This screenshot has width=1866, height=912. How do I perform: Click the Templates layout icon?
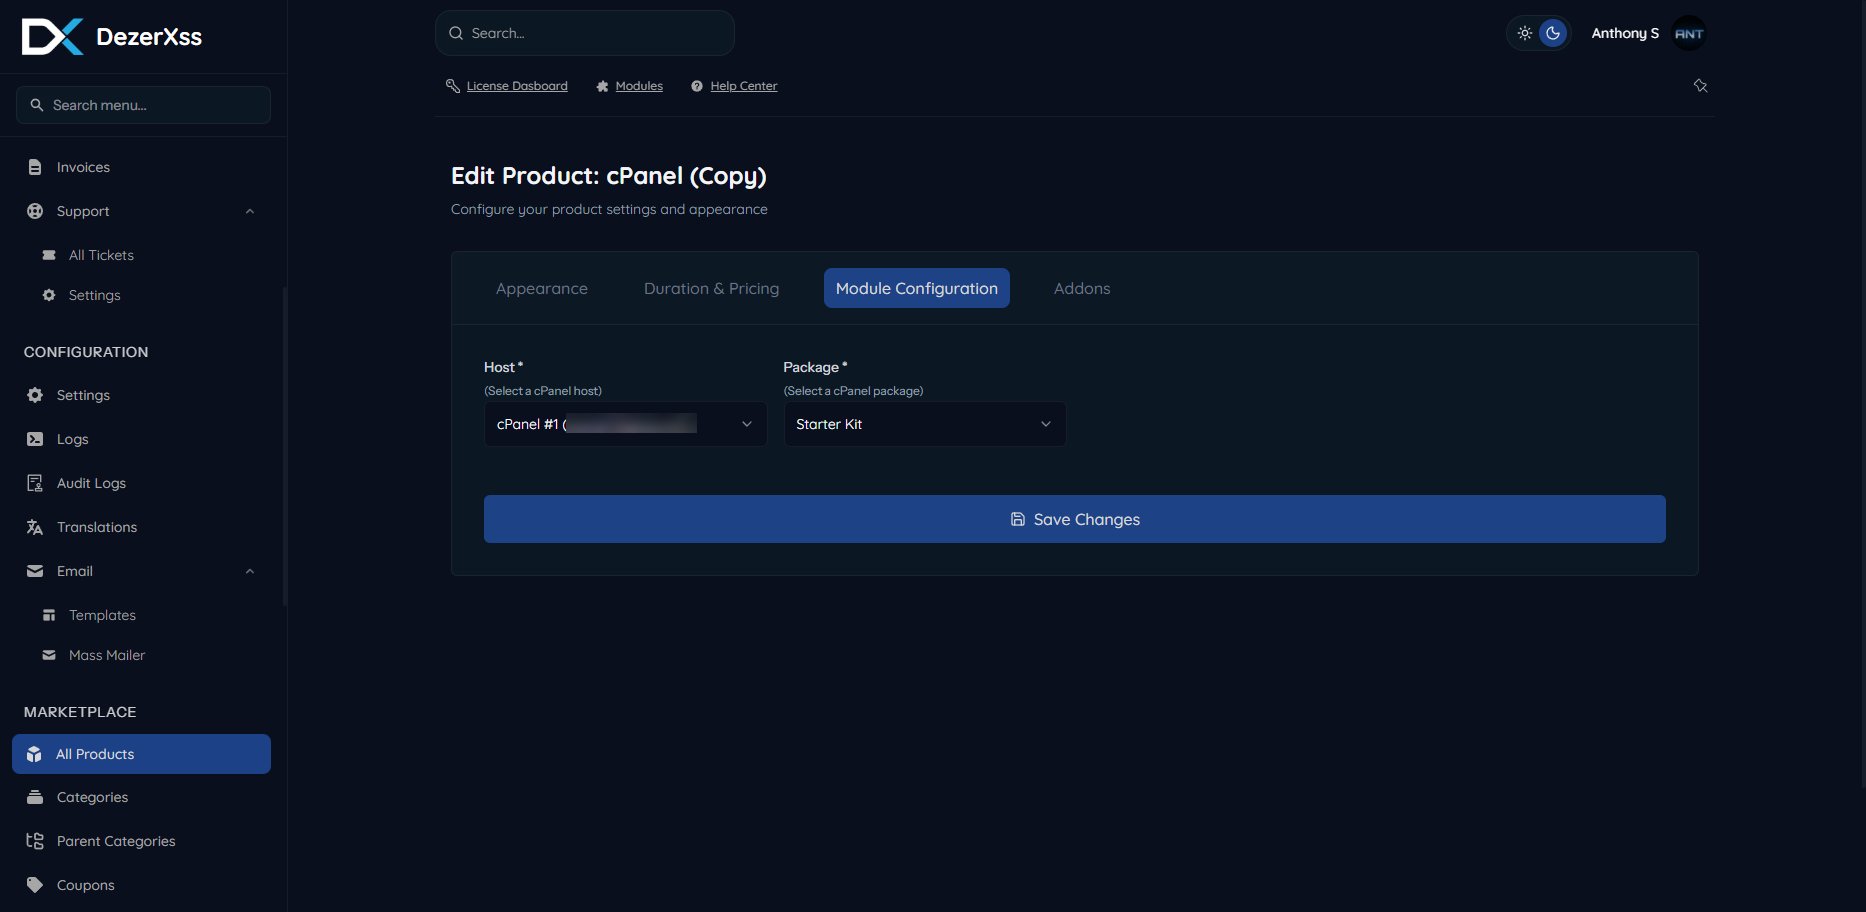(x=49, y=615)
